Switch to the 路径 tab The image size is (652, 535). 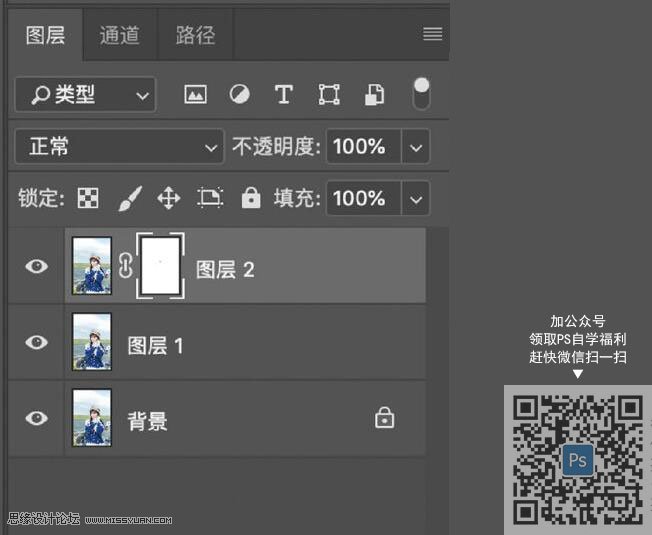tap(195, 35)
